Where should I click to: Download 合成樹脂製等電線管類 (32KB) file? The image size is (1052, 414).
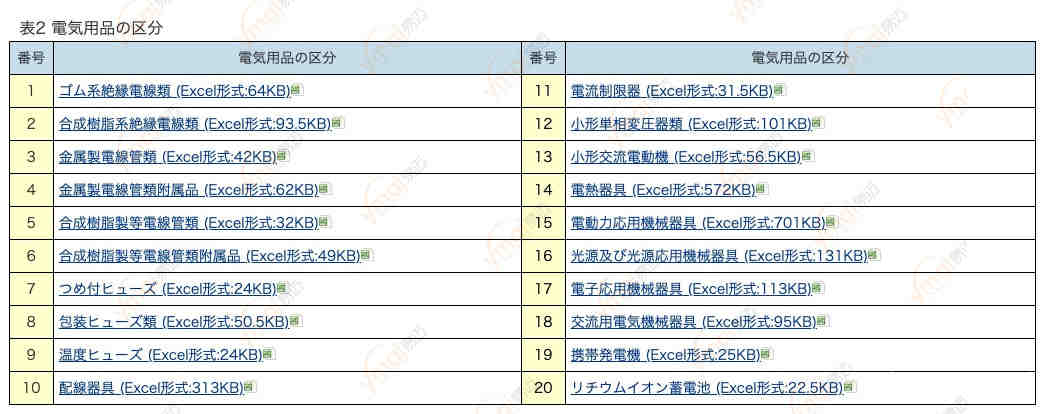coord(189,222)
